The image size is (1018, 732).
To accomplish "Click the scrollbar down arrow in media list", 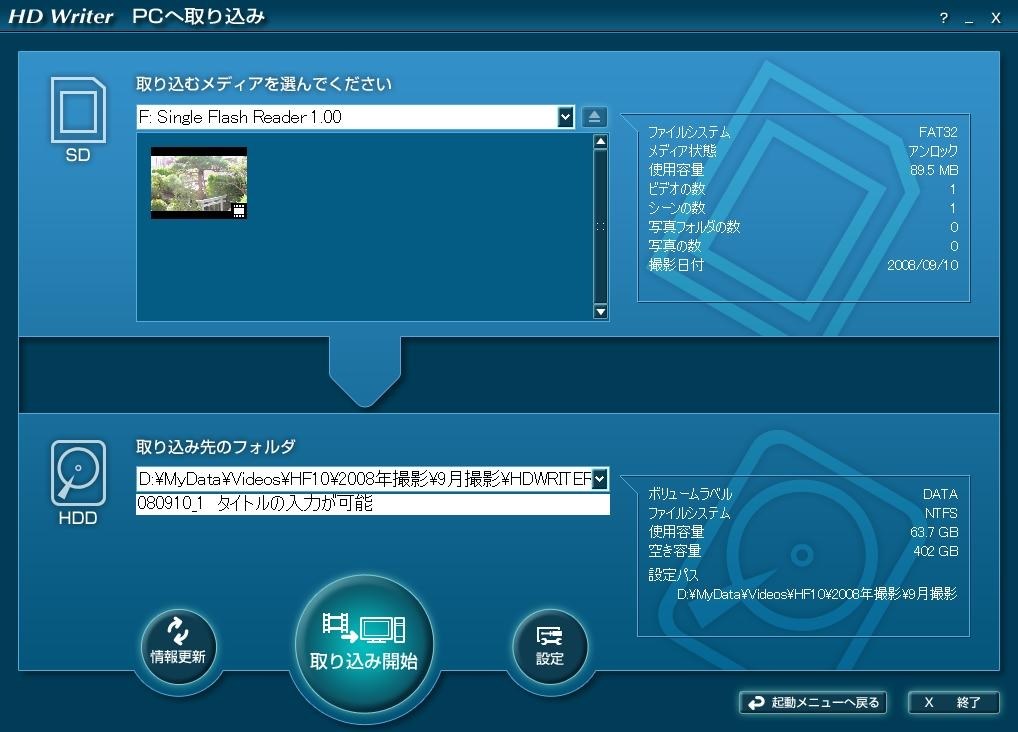I will [x=601, y=313].
